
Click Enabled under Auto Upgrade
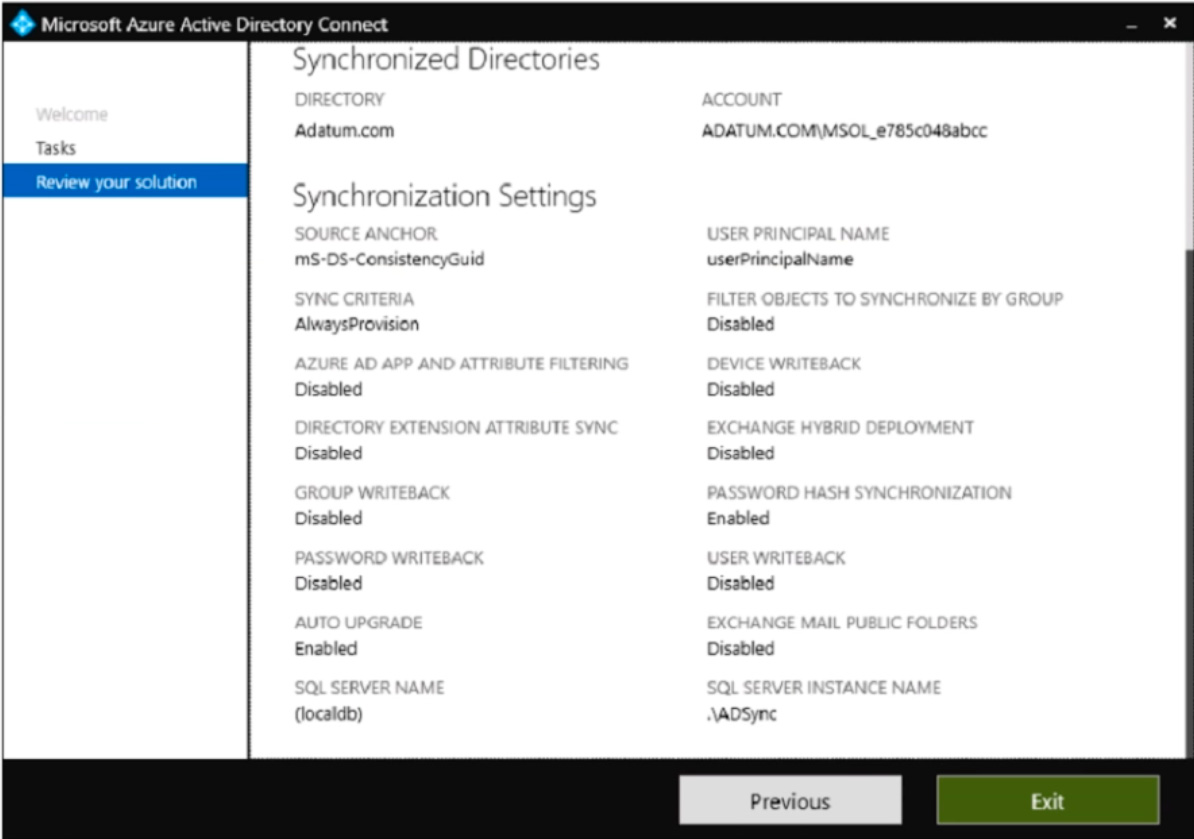coord(325,648)
